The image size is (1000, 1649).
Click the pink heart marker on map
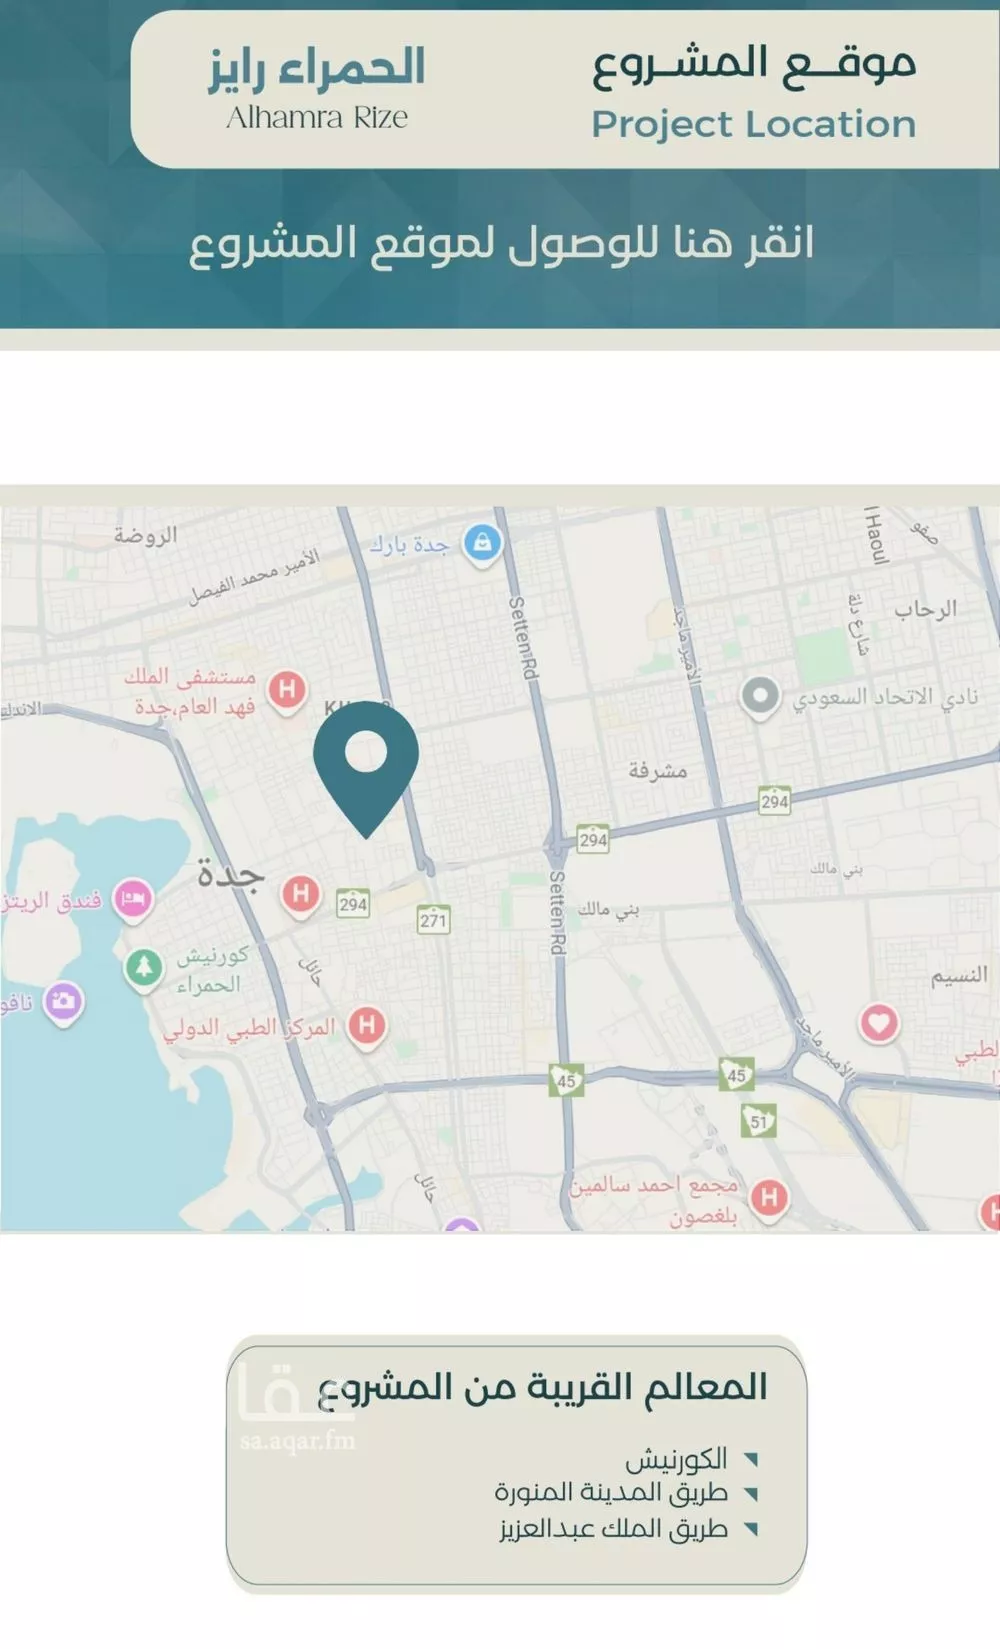pyautogui.click(x=879, y=1023)
